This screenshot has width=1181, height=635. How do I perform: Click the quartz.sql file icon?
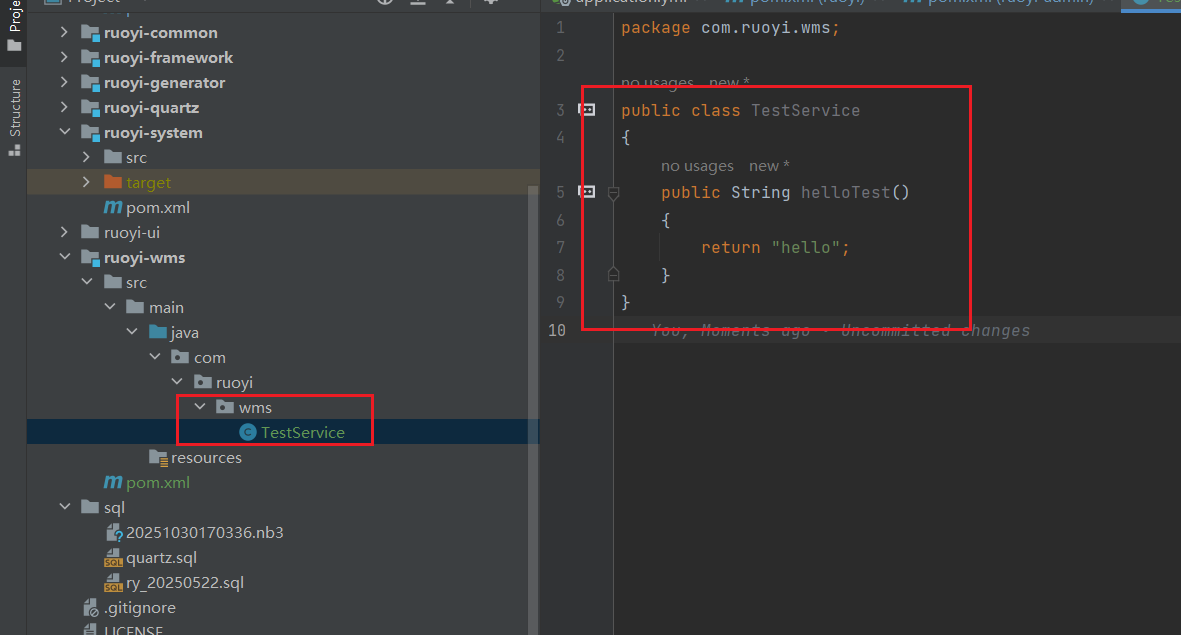click(x=114, y=558)
